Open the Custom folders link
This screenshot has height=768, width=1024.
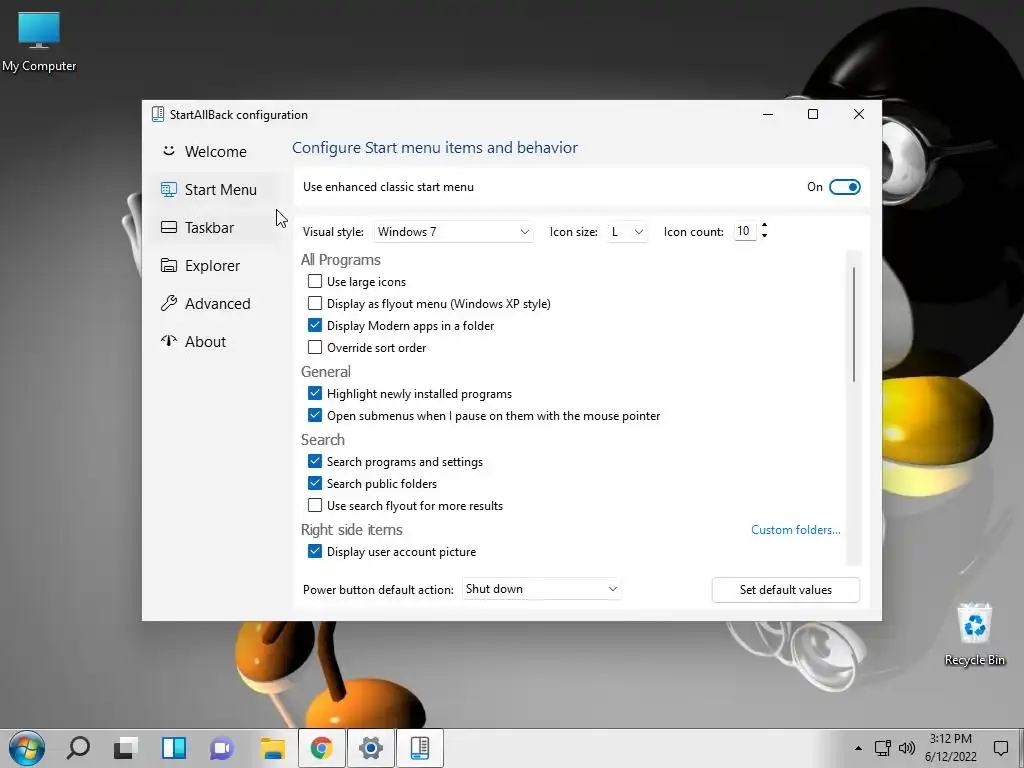click(x=795, y=530)
